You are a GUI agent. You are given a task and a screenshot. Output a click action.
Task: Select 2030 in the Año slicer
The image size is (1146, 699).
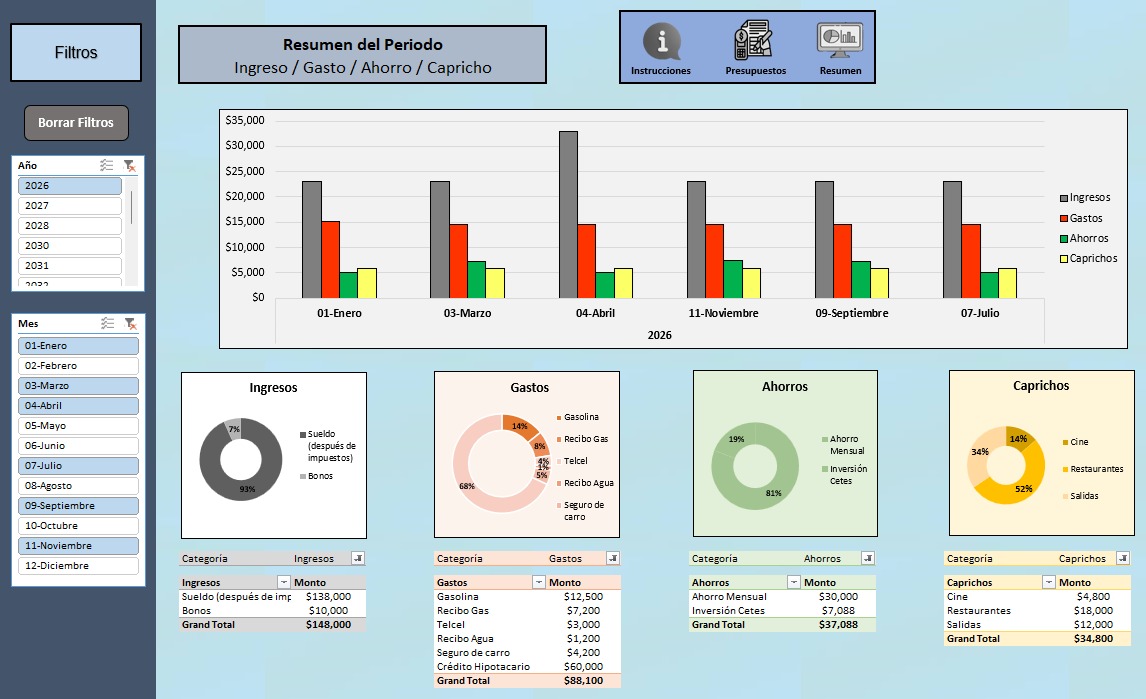70,246
